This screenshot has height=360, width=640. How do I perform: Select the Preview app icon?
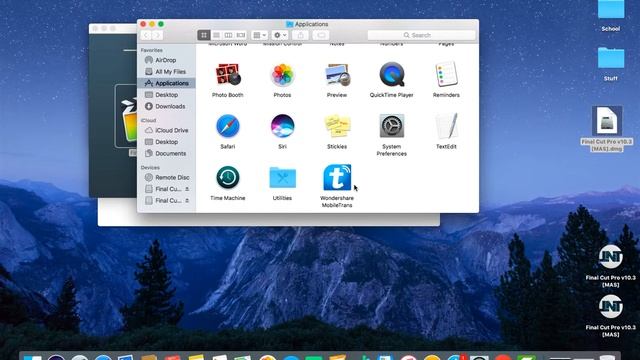tap(337, 75)
